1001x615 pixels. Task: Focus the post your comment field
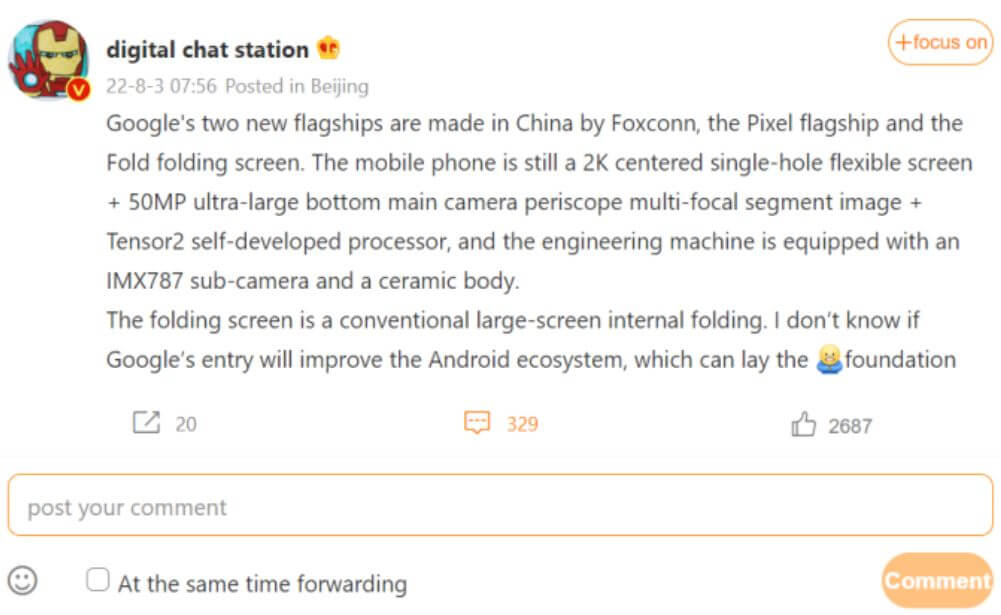[500, 507]
